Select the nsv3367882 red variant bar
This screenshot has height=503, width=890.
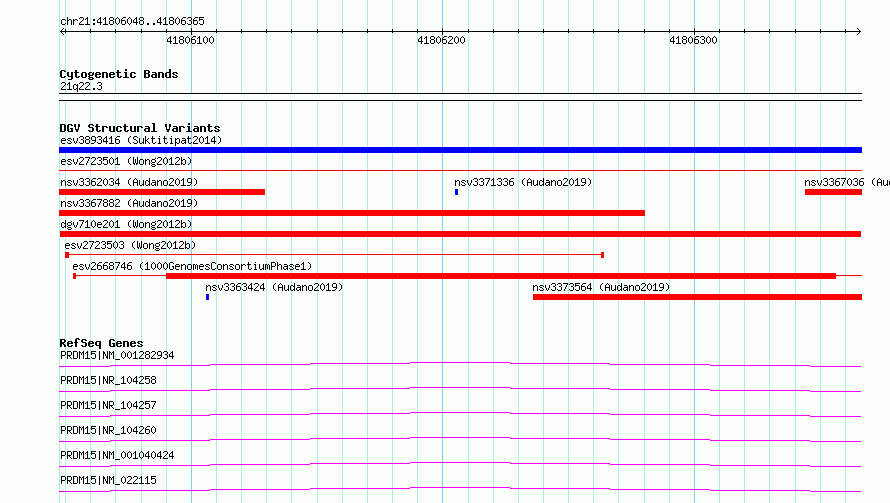click(352, 213)
